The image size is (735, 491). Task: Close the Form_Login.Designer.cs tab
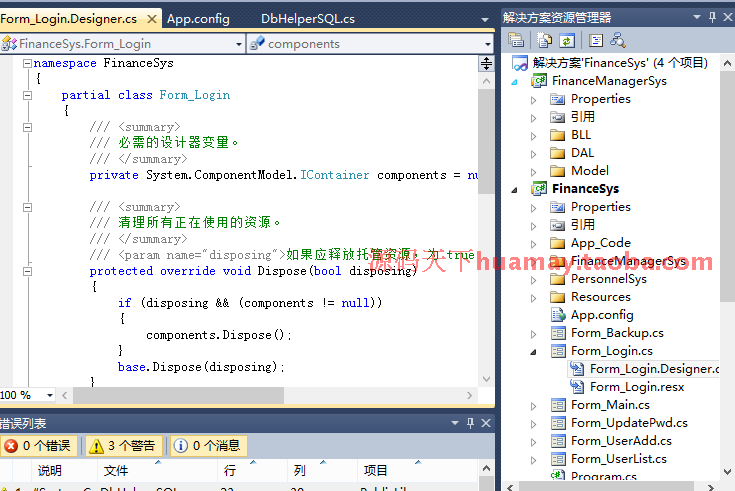point(152,19)
